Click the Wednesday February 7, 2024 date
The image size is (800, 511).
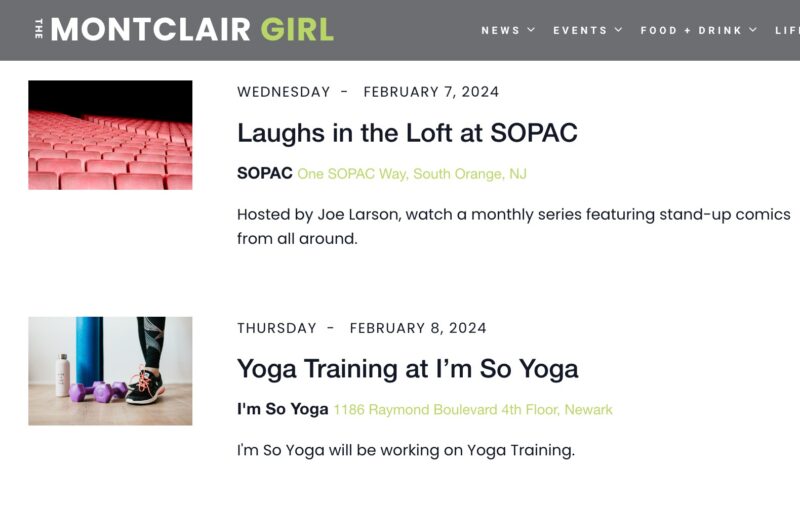coord(368,92)
